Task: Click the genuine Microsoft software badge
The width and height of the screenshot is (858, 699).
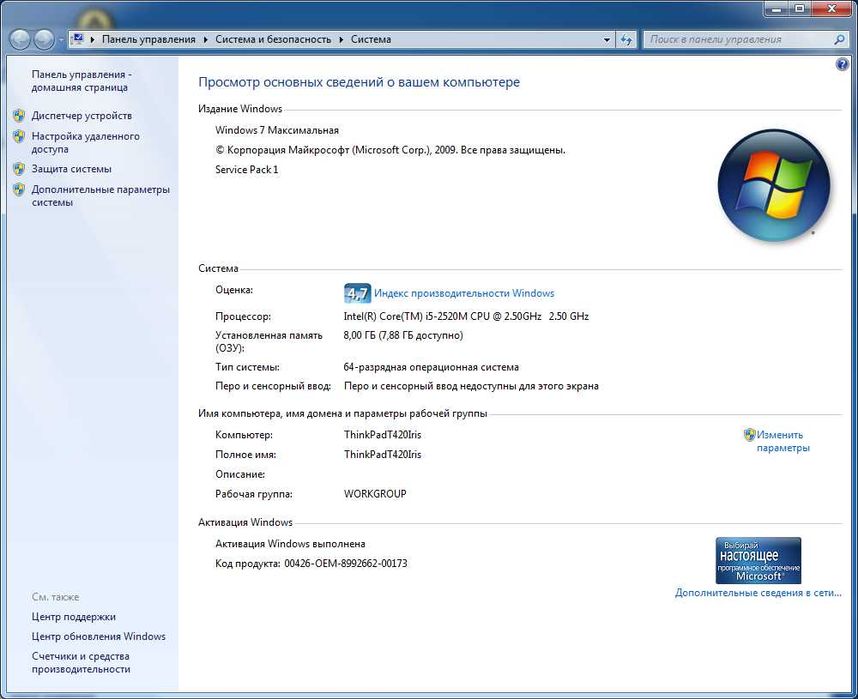Action: 758,561
